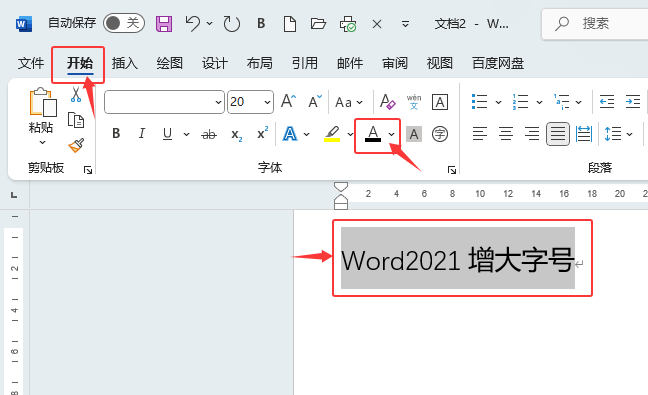Switch to the 设计 tab

[215, 63]
